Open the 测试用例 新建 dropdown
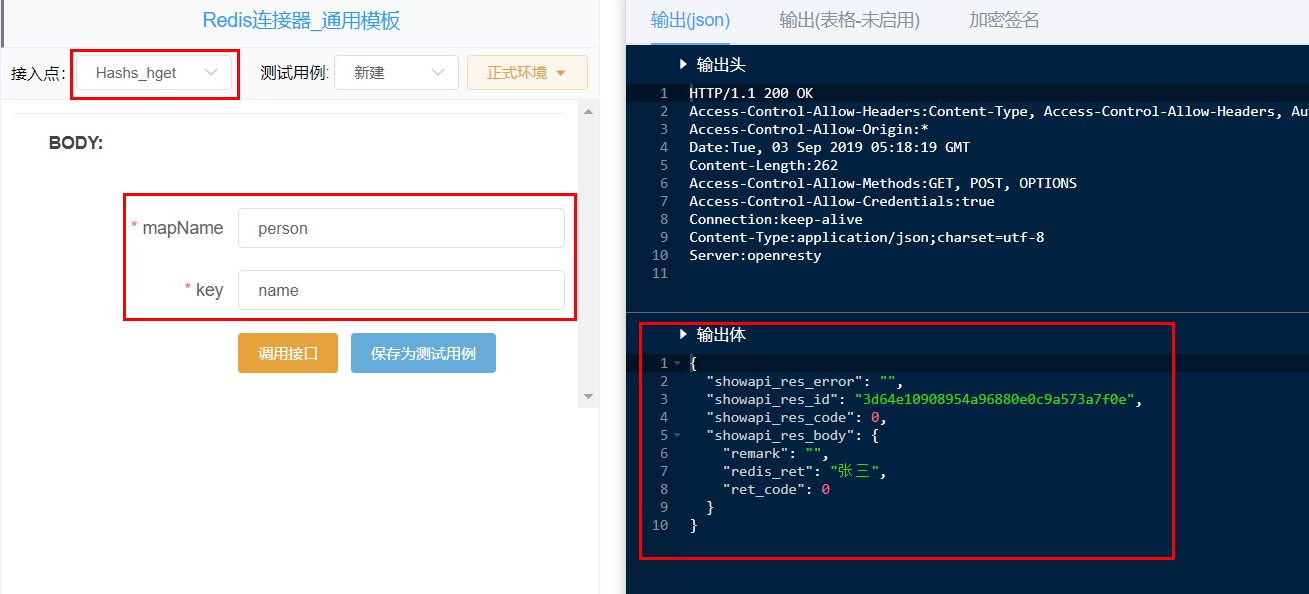1309x594 pixels. pyautogui.click(x=396, y=73)
